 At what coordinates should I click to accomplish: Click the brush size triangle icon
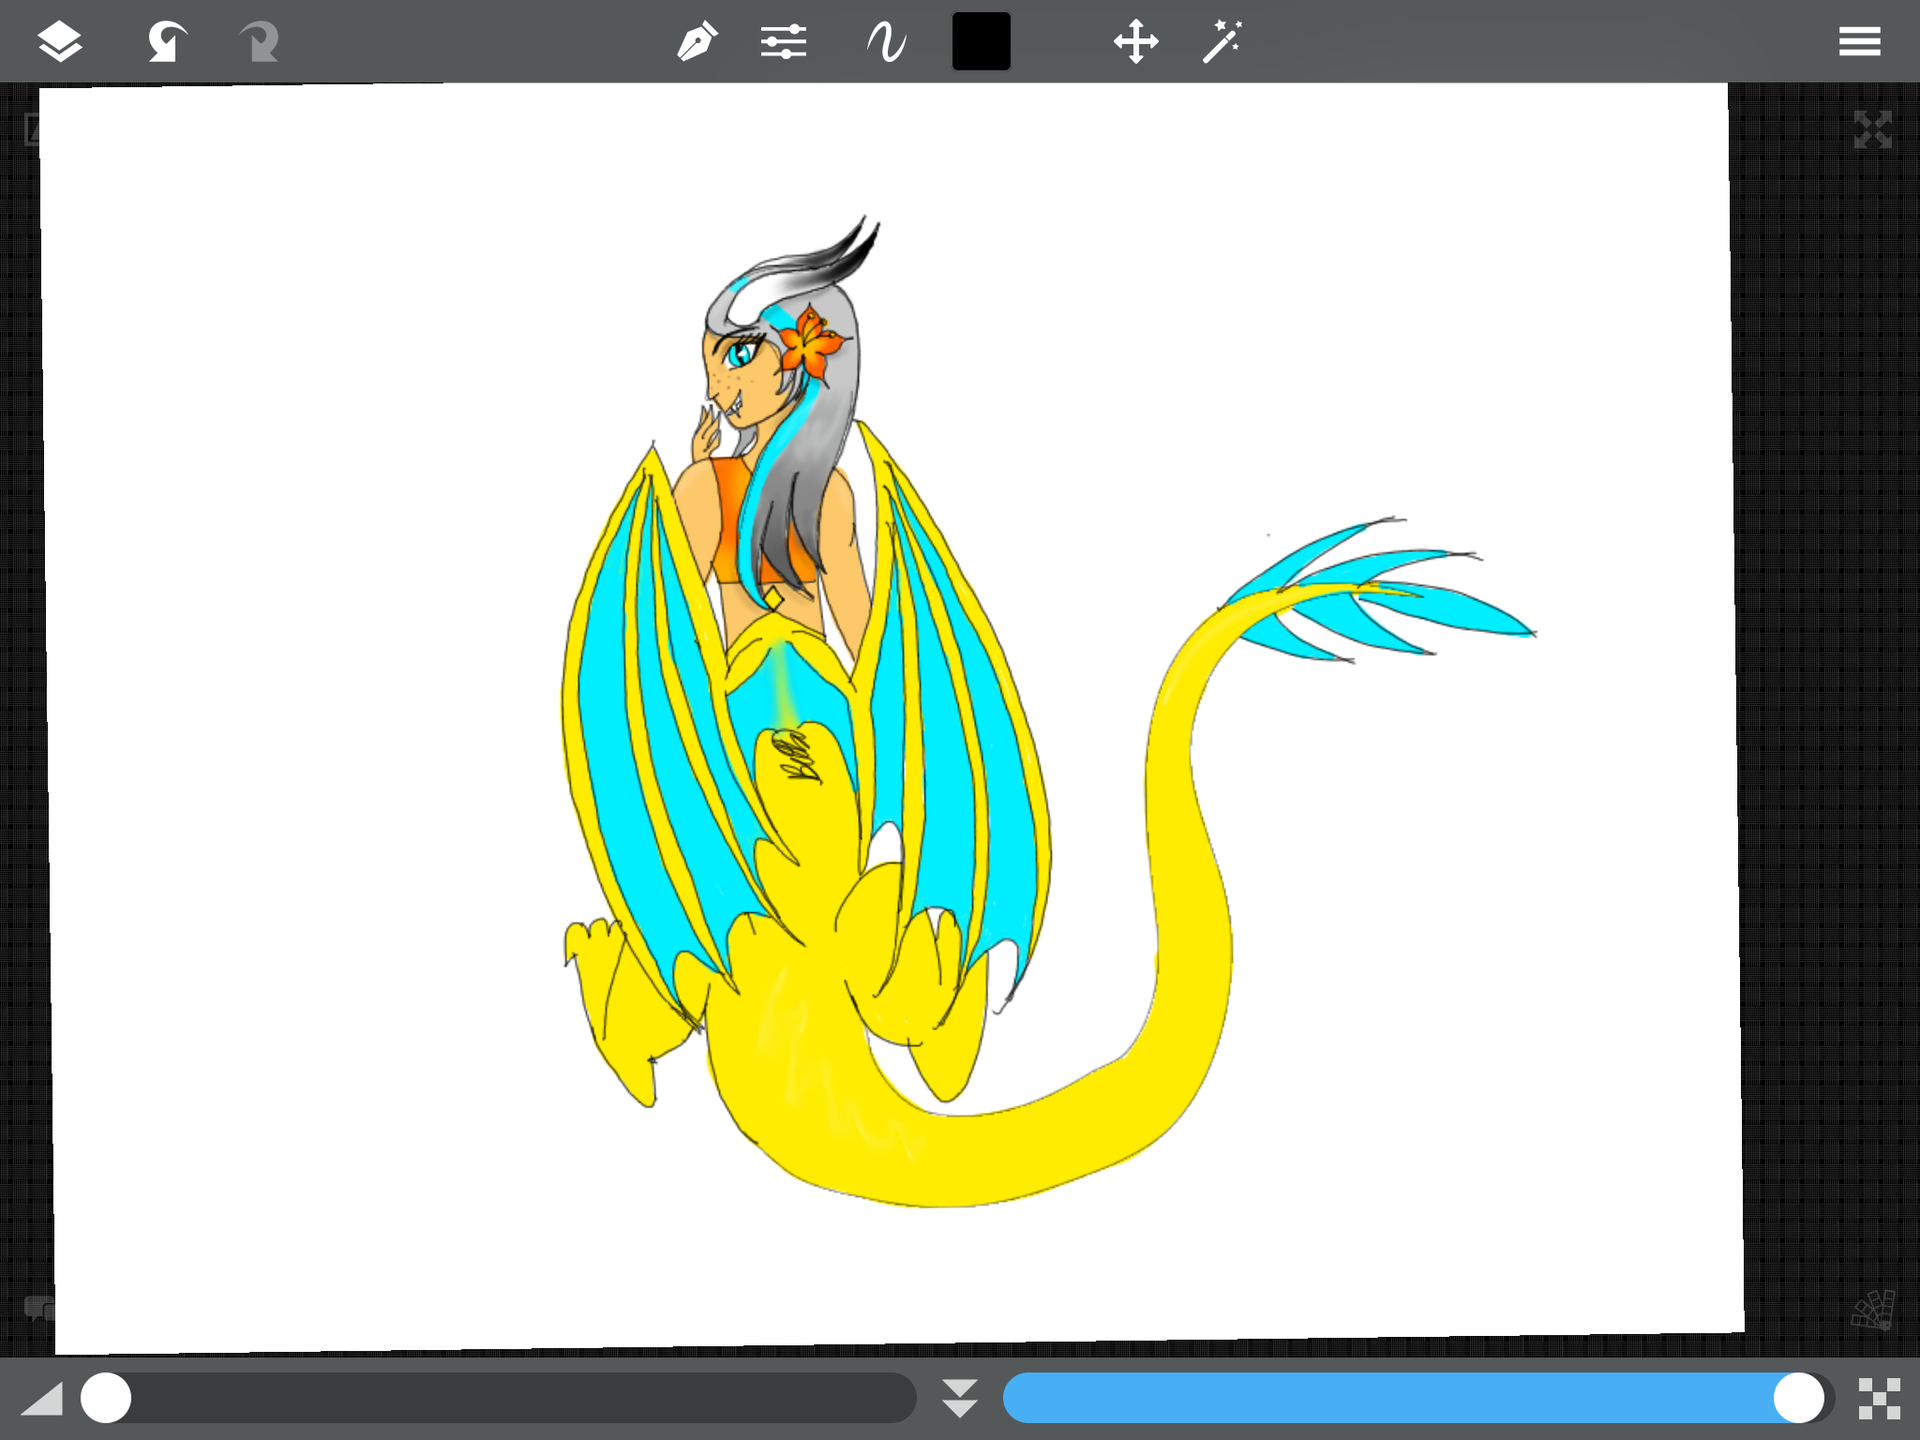coord(42,1398)
